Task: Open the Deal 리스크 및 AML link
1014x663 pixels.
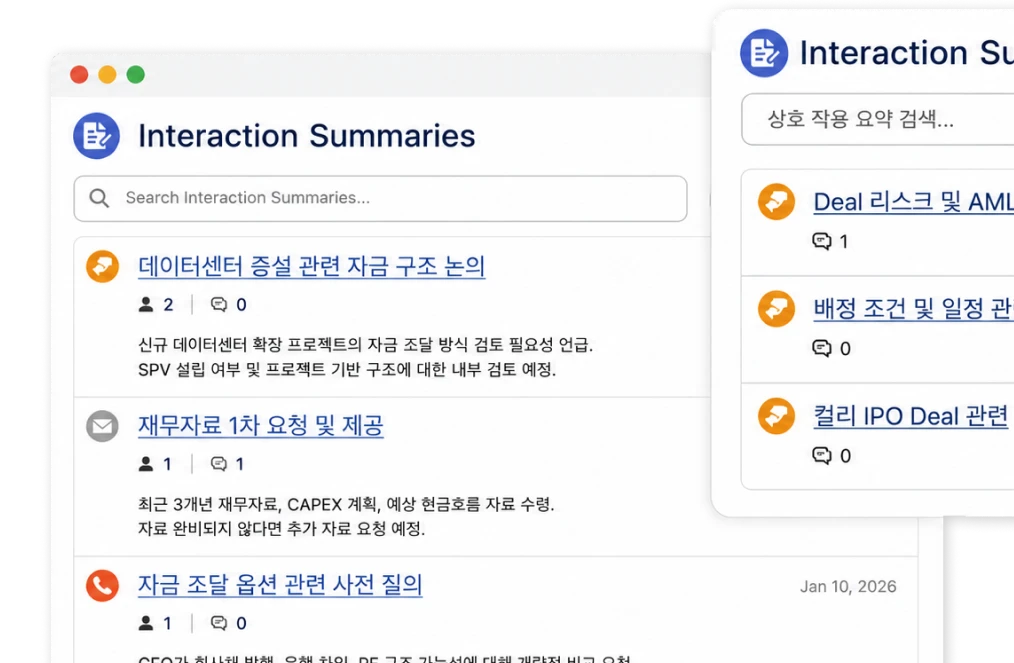Action: click(x=913, y=202)
